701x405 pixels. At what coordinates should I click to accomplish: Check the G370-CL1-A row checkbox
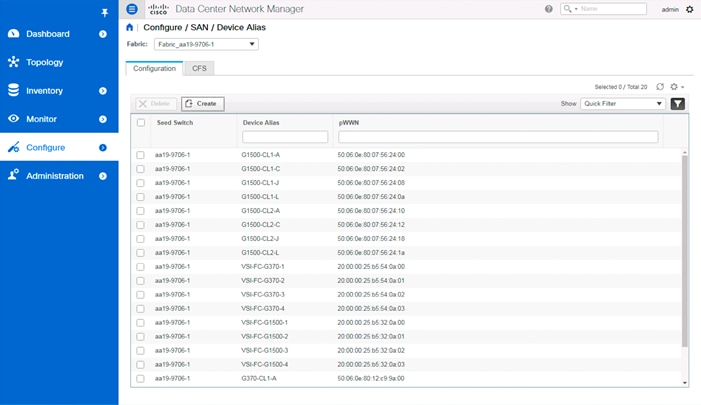pyautogui.click(x=140, y=379)
